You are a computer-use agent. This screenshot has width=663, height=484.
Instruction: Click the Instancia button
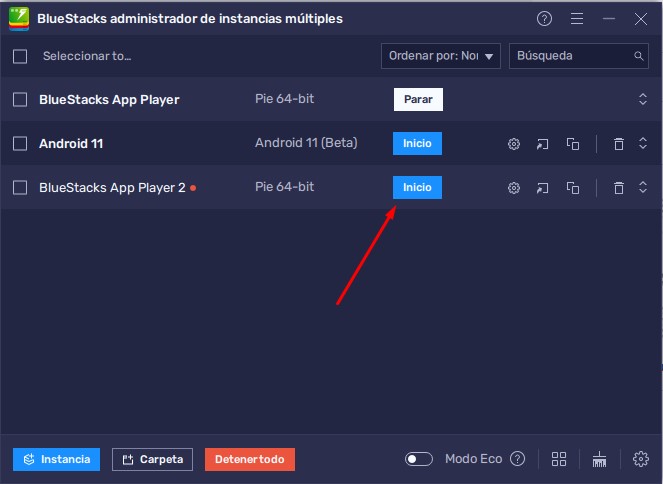point(56,459)
